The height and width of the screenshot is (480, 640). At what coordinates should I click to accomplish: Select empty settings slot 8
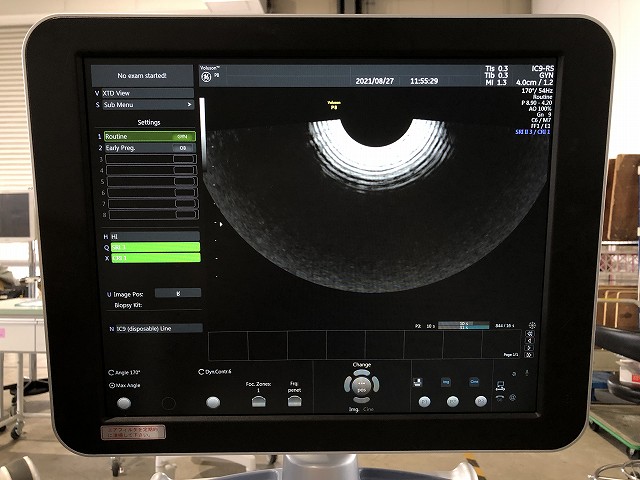pos(153,215)
